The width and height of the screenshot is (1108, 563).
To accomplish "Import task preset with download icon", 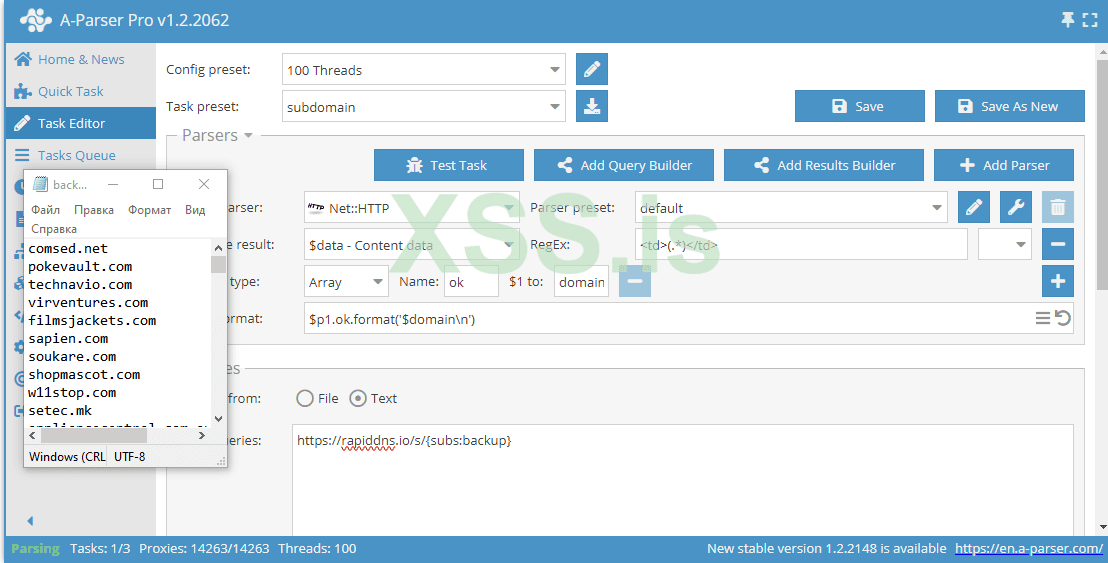I will tap(591, 106).
